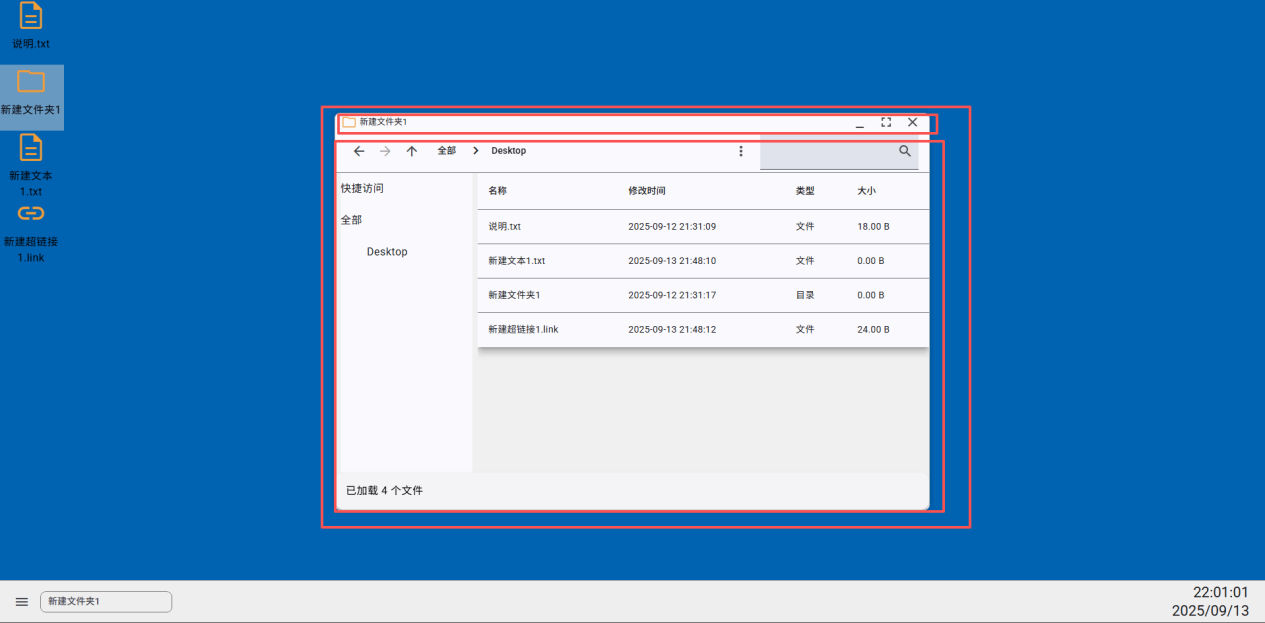Screen dimensions: 1265x623
Task: Click the forward navigation arrow
Action: (x=385, y=151)
